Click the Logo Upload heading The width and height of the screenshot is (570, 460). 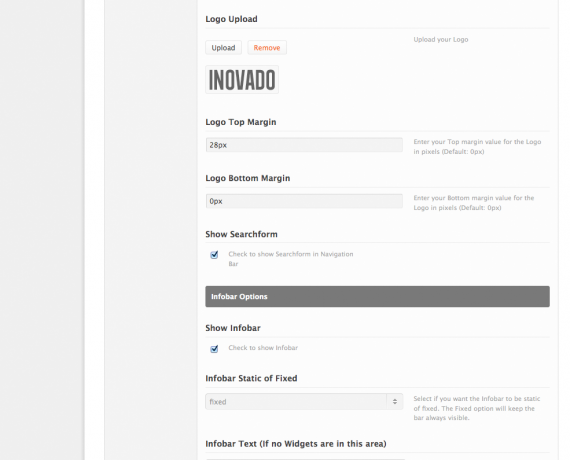coord(231,19)
